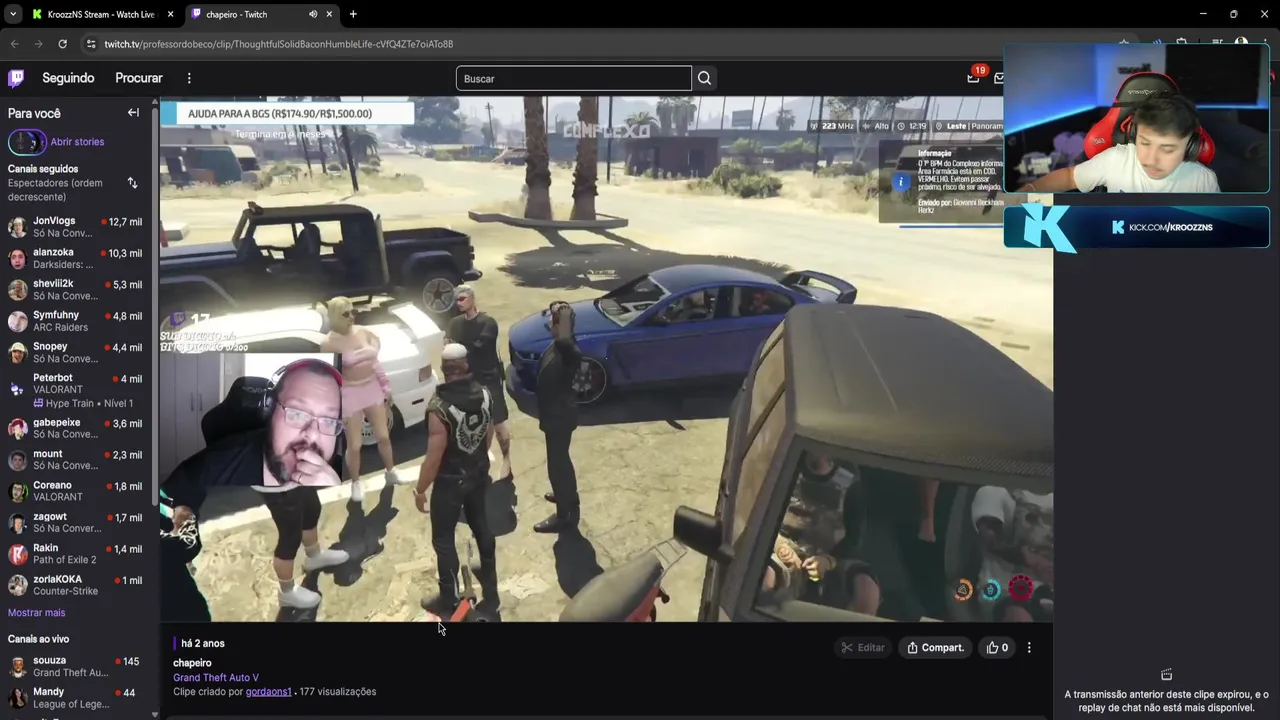1280x720 pixels.
Task: Open alanzoka channel
Action: point(77,258)
